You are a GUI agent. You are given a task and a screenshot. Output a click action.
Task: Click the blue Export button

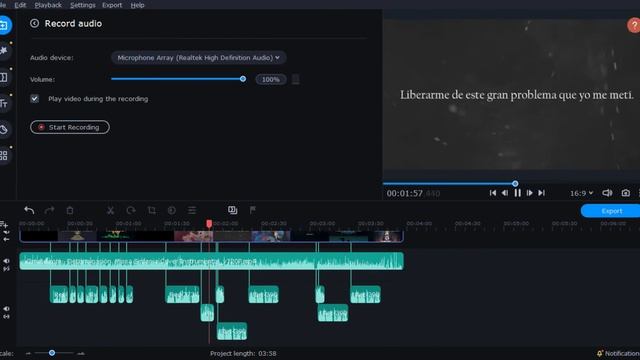(611, 211)
